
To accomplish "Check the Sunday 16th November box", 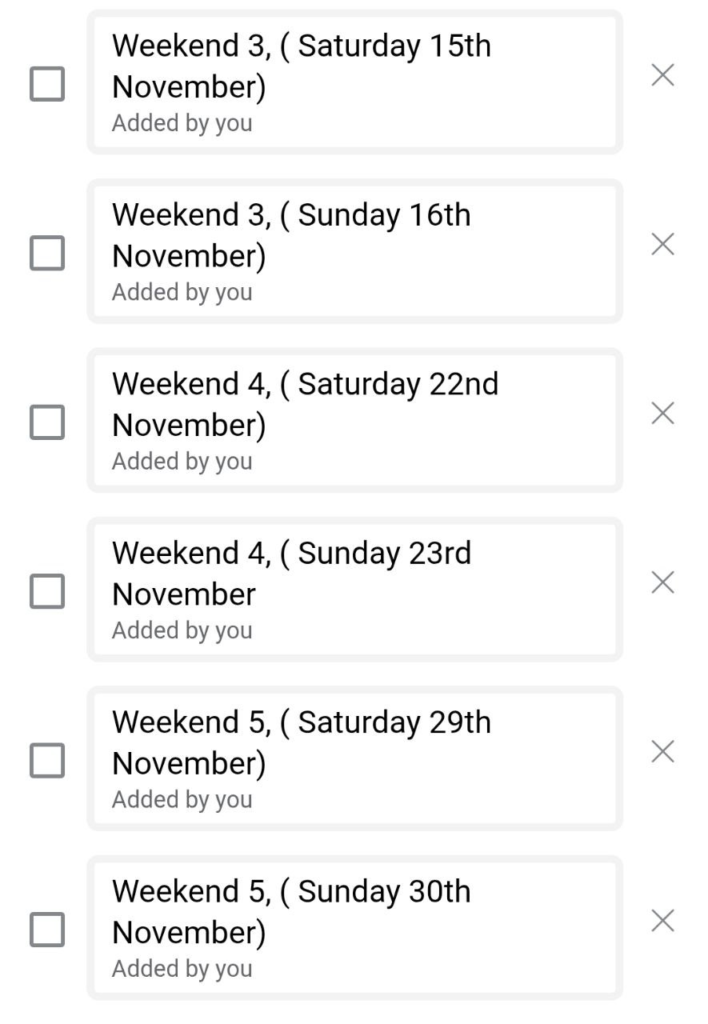I will coord(47,253).
